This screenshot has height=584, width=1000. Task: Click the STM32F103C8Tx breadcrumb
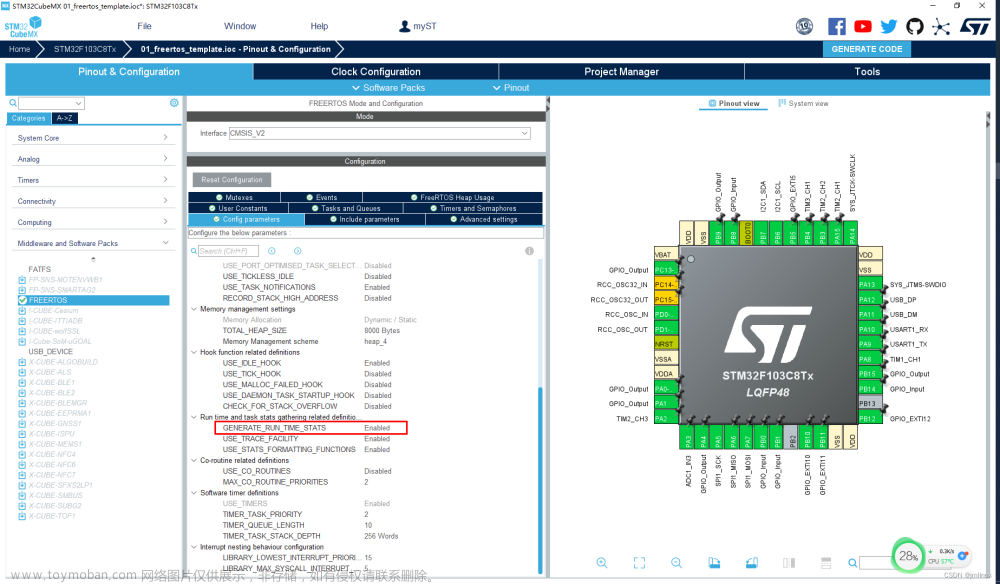pyautogui.click(x=85, y=49)
